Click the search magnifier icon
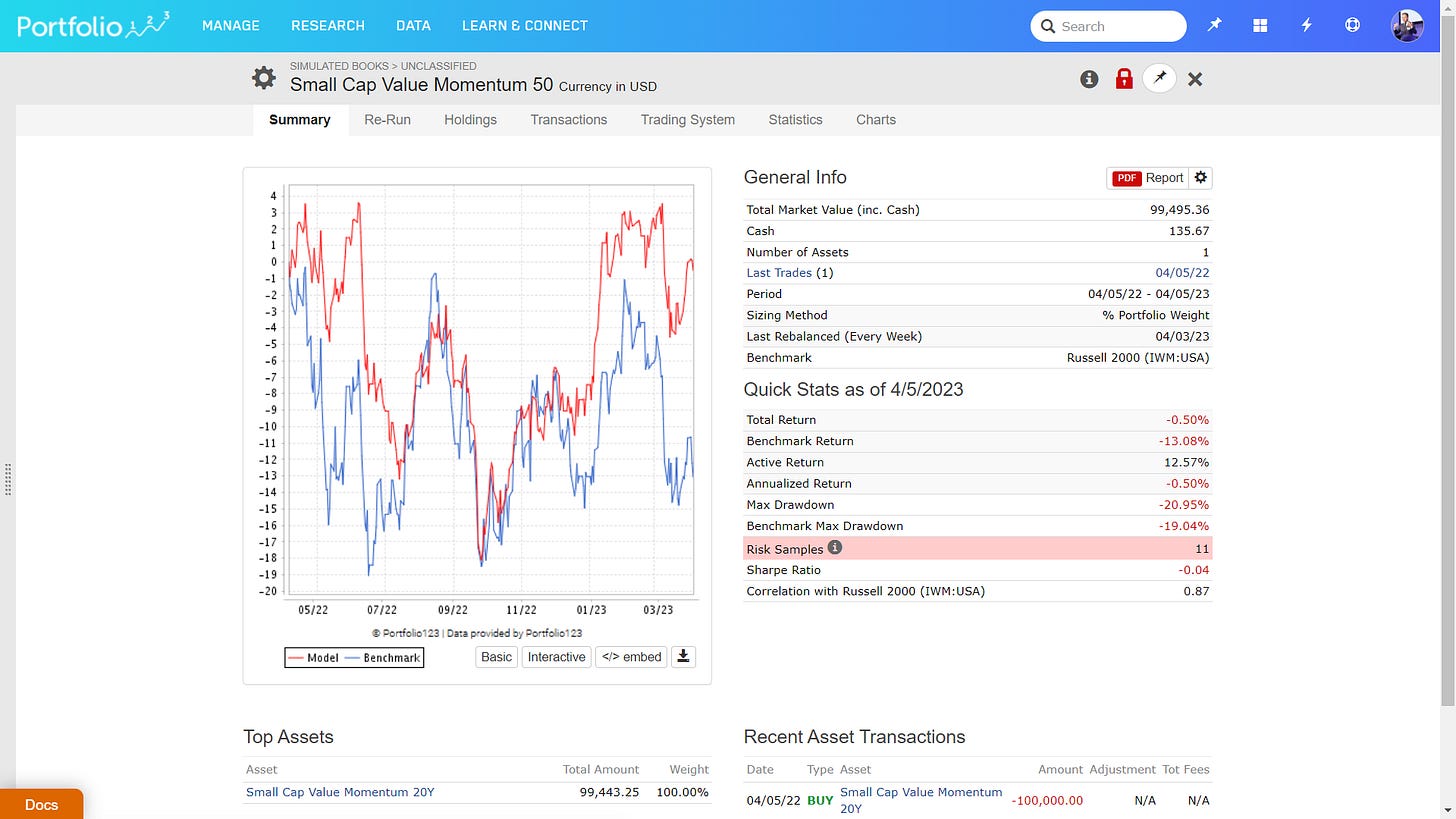This screenshot has height=819, width=1456. [1048, 26]
